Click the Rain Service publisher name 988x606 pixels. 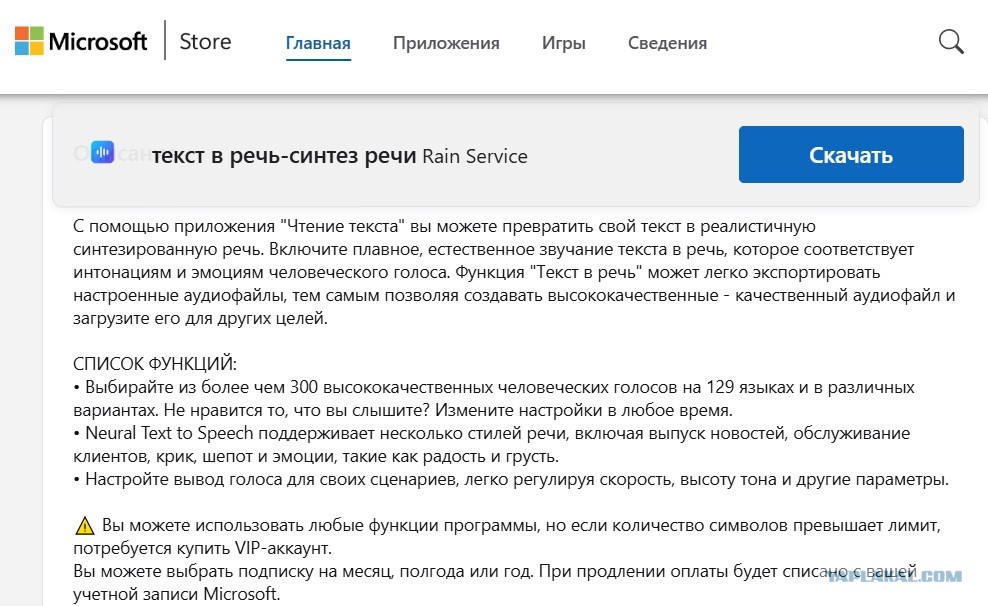point(475,156)
